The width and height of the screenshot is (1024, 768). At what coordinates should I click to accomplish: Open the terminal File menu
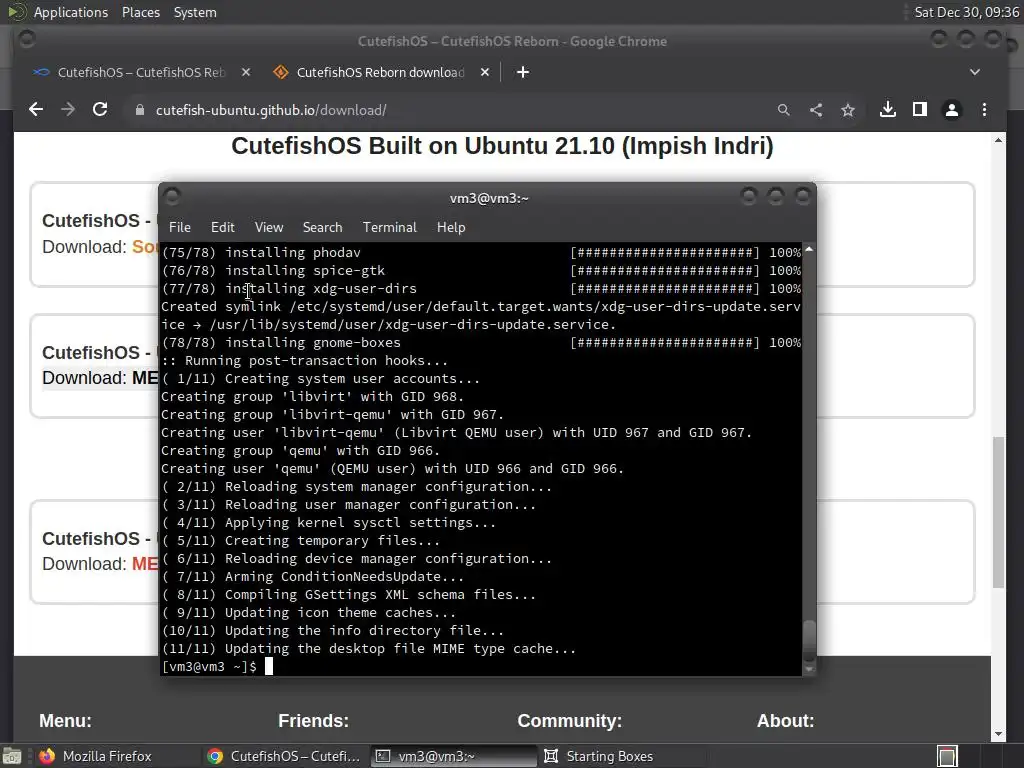[x=180, y=227]
